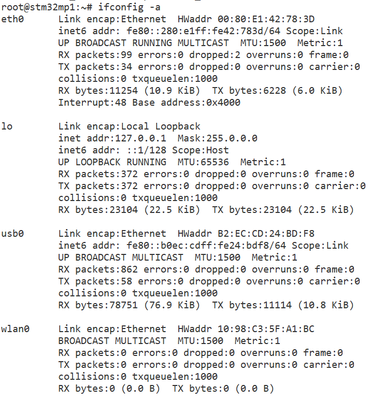Image resolution: width=382 pixels, height=400 pixels.
Task: Click the eth0 interface name
Action: (x=13, y=19)
